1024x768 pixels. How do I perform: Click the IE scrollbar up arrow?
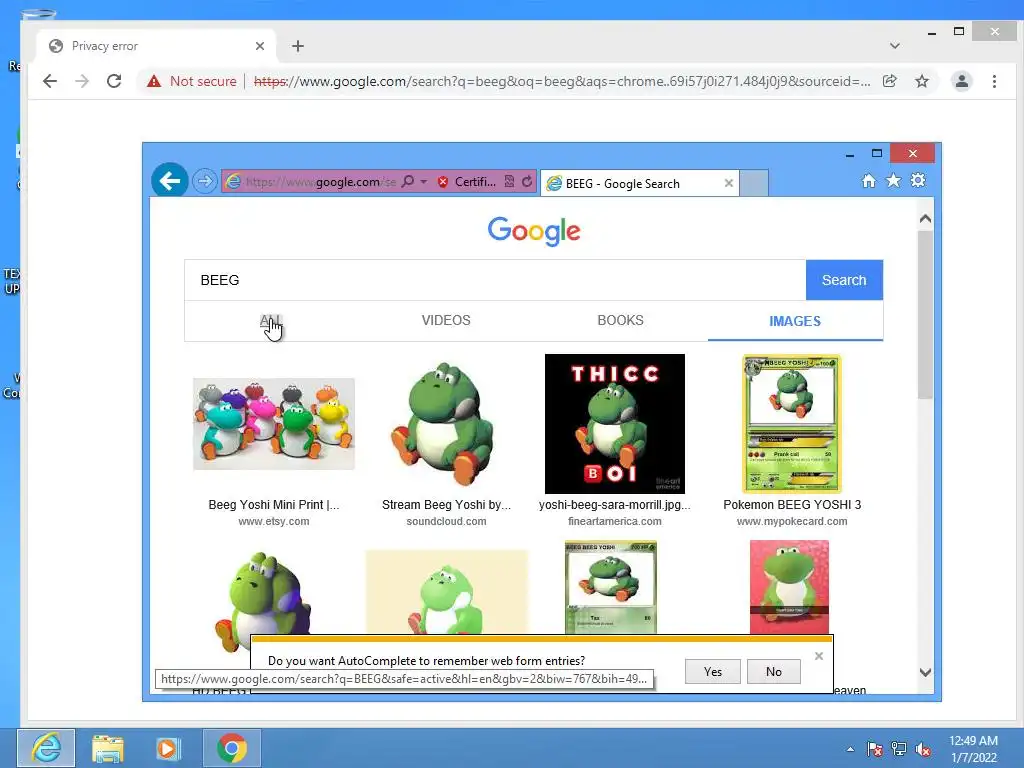(925, 219)
